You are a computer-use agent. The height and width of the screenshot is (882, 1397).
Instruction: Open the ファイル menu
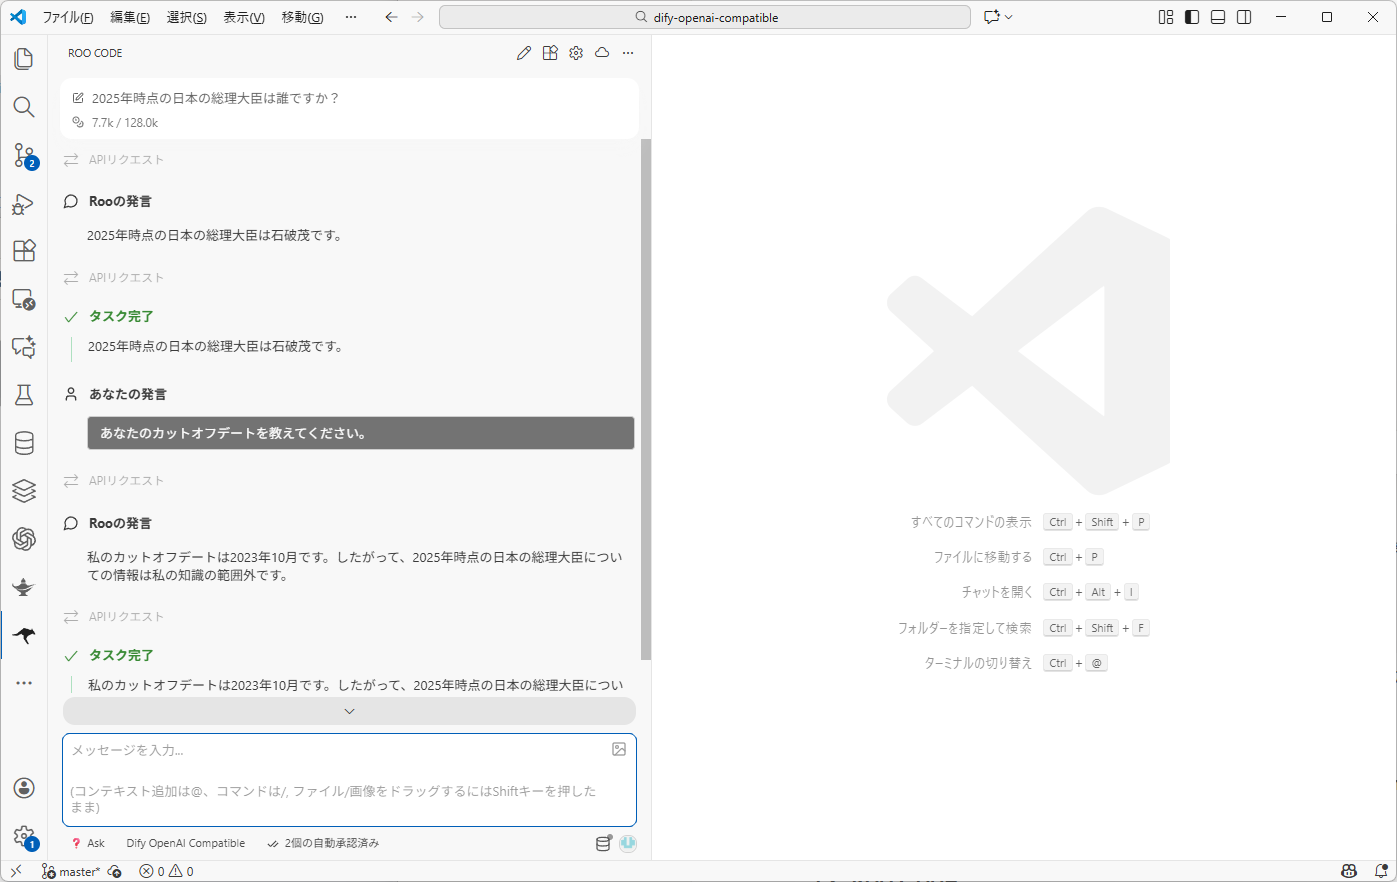pyautogui.click(x=68, y=16)
